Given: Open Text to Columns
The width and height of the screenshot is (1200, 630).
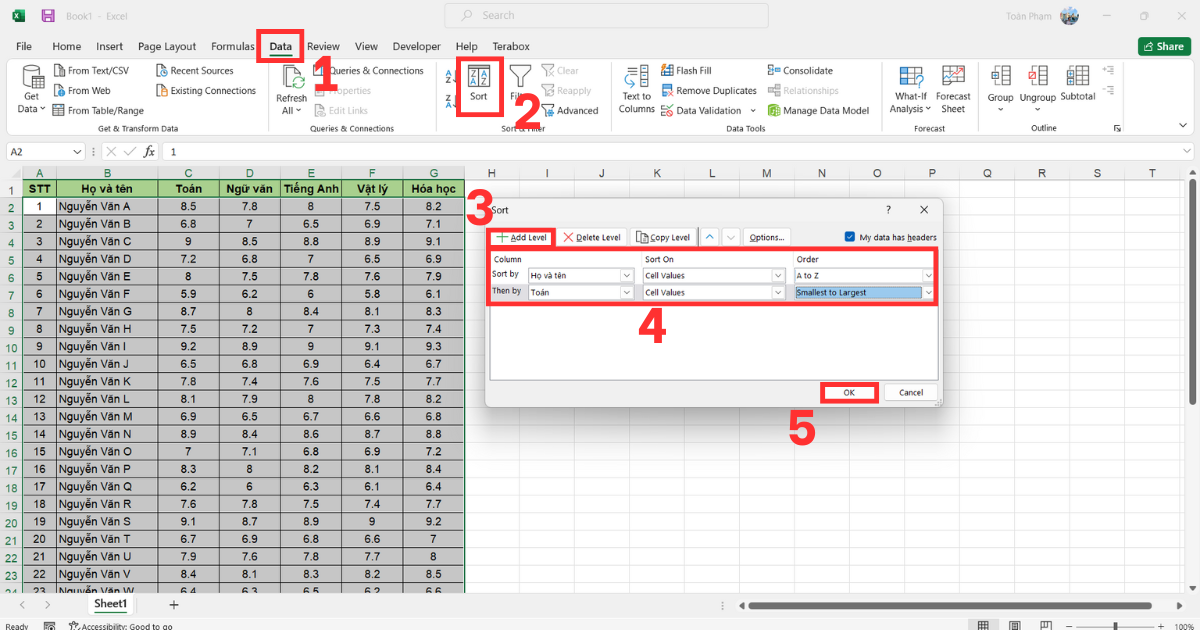Looking at the screenshot, I should pyautogui.click(x=636, y=90).
